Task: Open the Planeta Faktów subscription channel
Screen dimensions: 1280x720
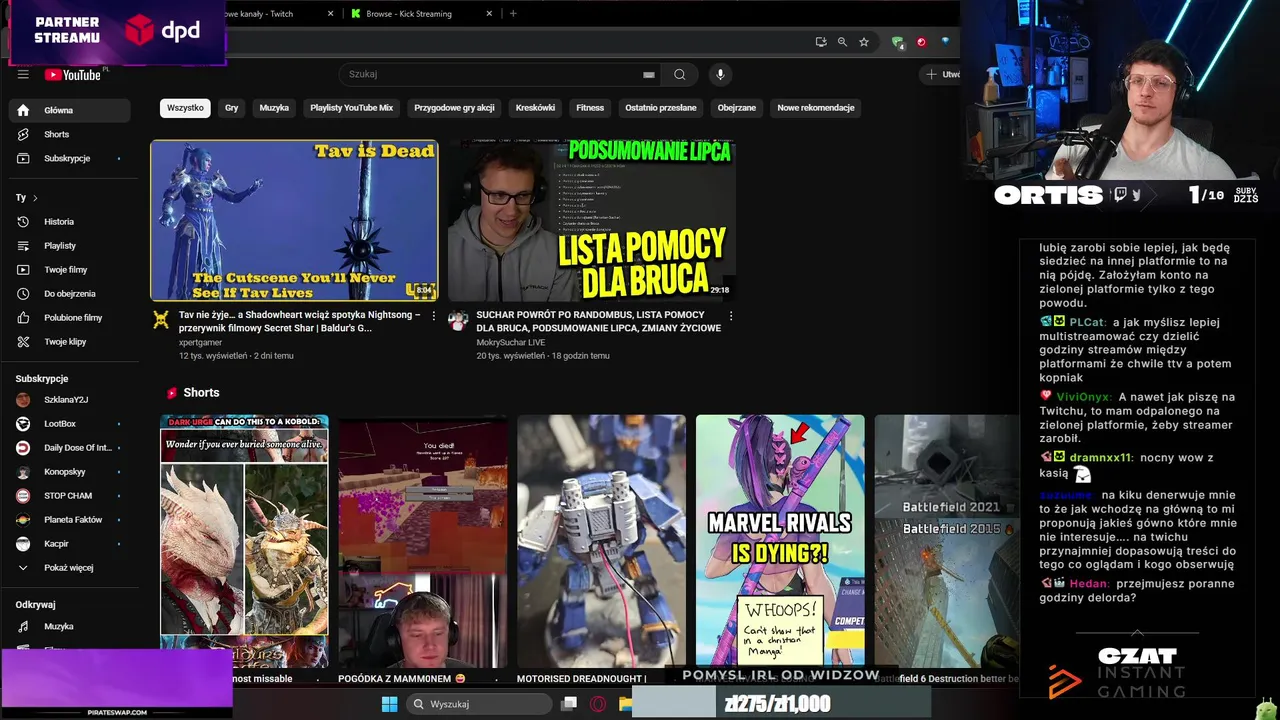Action: 69,520
